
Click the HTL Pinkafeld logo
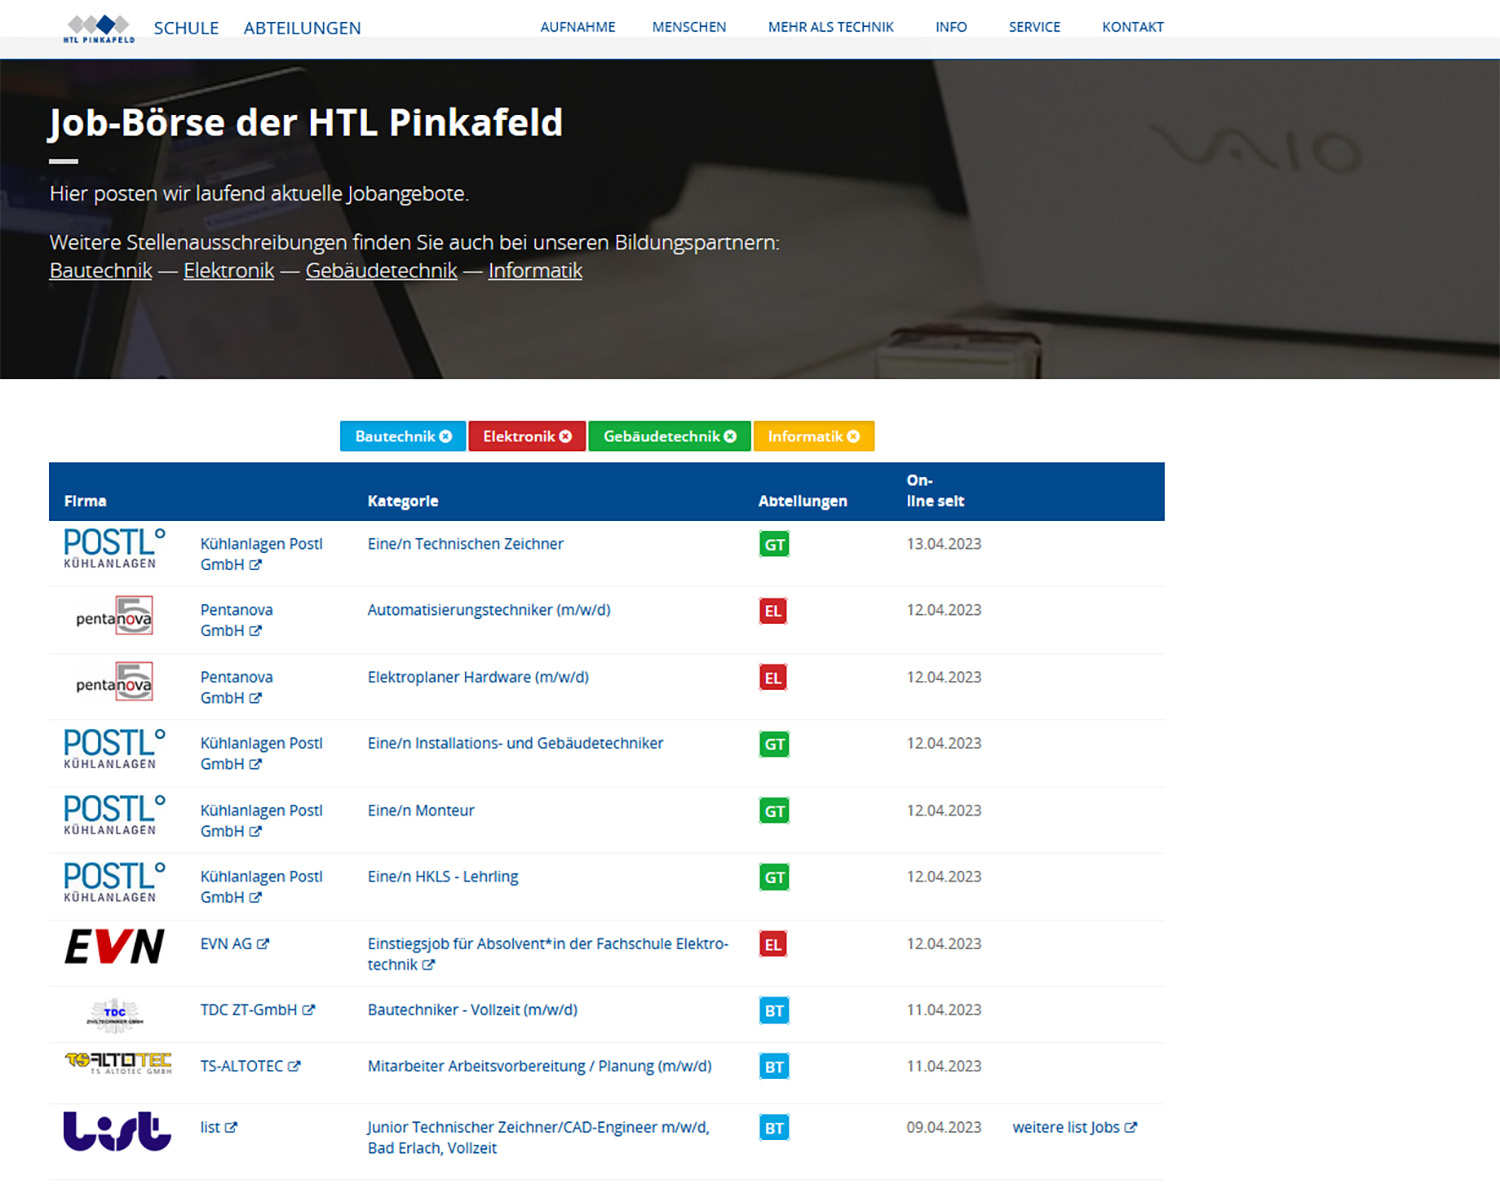pos(99,28)
